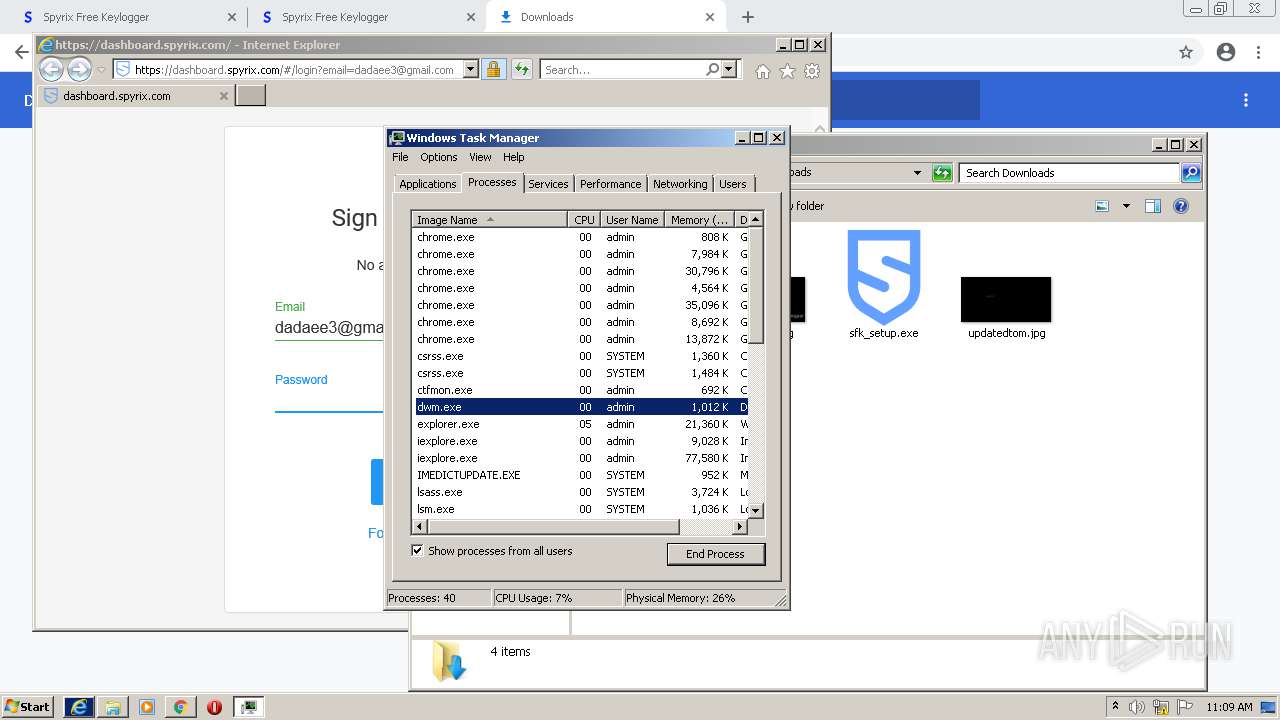
Task: Click the taskbar clock
Action: (1229, 707)
